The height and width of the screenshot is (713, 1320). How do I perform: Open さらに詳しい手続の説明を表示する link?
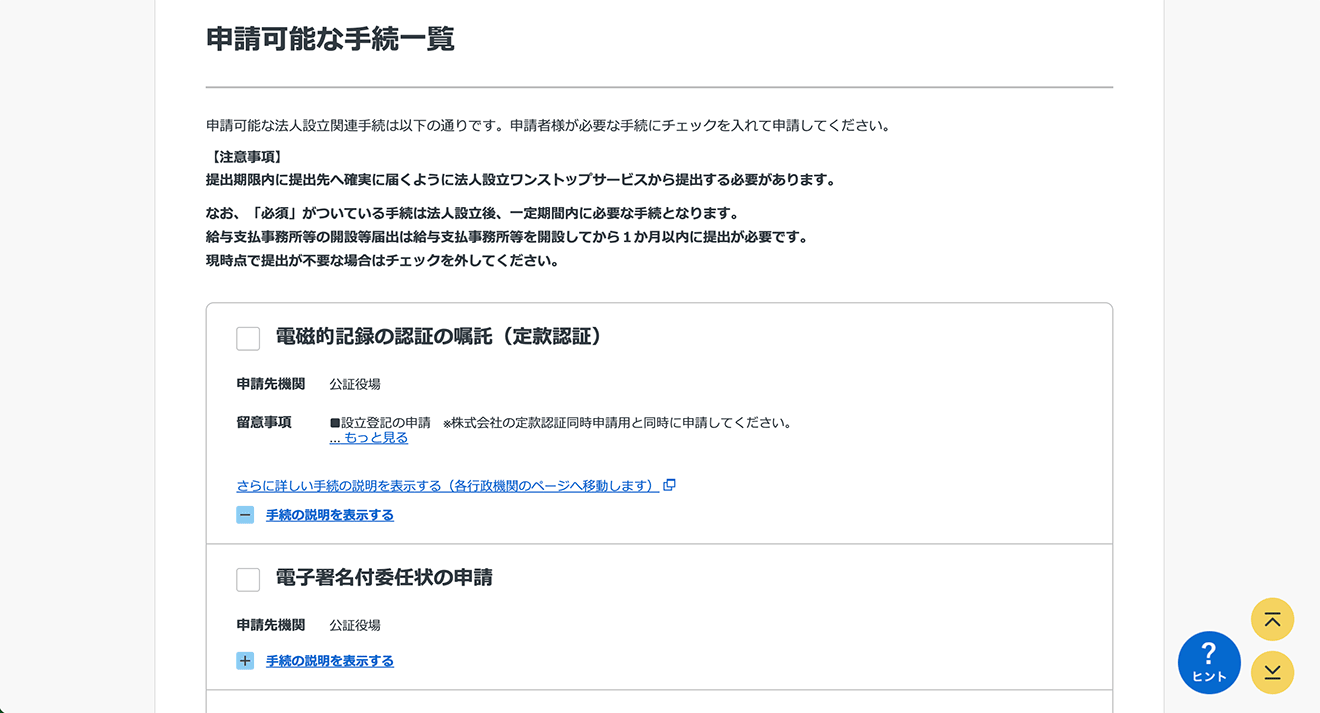448,486
